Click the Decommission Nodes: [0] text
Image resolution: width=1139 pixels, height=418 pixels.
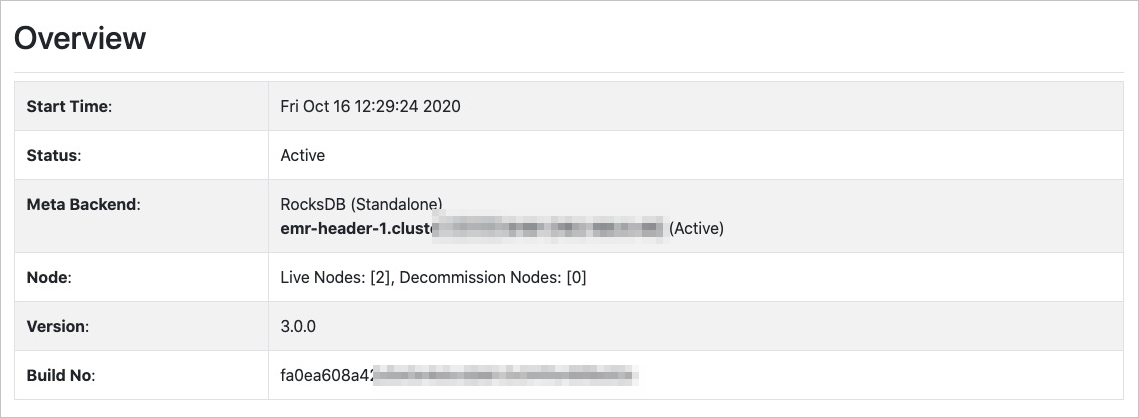click(x=493, y=277)
